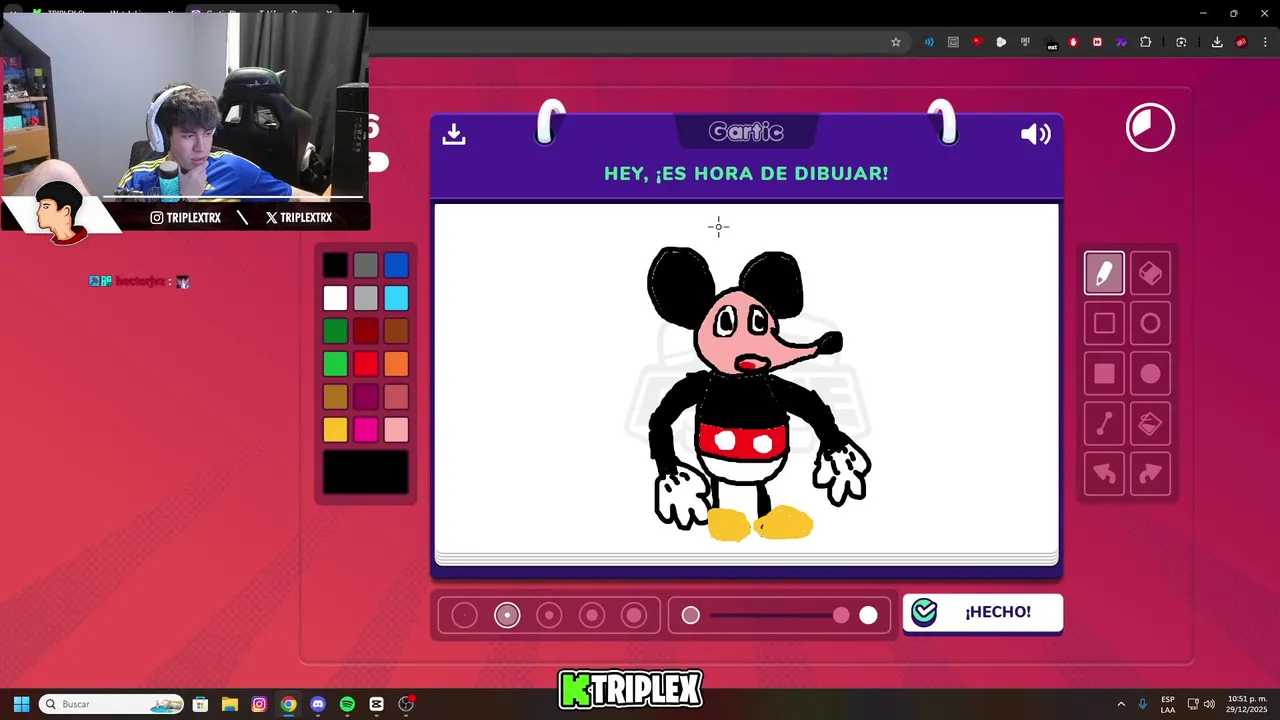The image size is (1280, 720).
Task: Open CapCut from the taskbar
Action: coord(376,704)
